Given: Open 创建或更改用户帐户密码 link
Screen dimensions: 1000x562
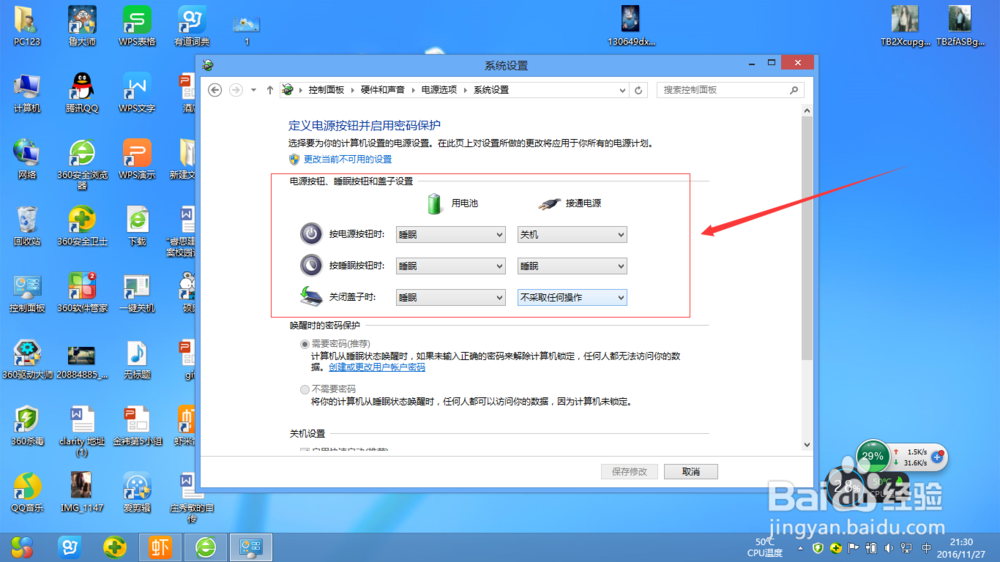Looking at the screenshot, I should coord(377,367).
